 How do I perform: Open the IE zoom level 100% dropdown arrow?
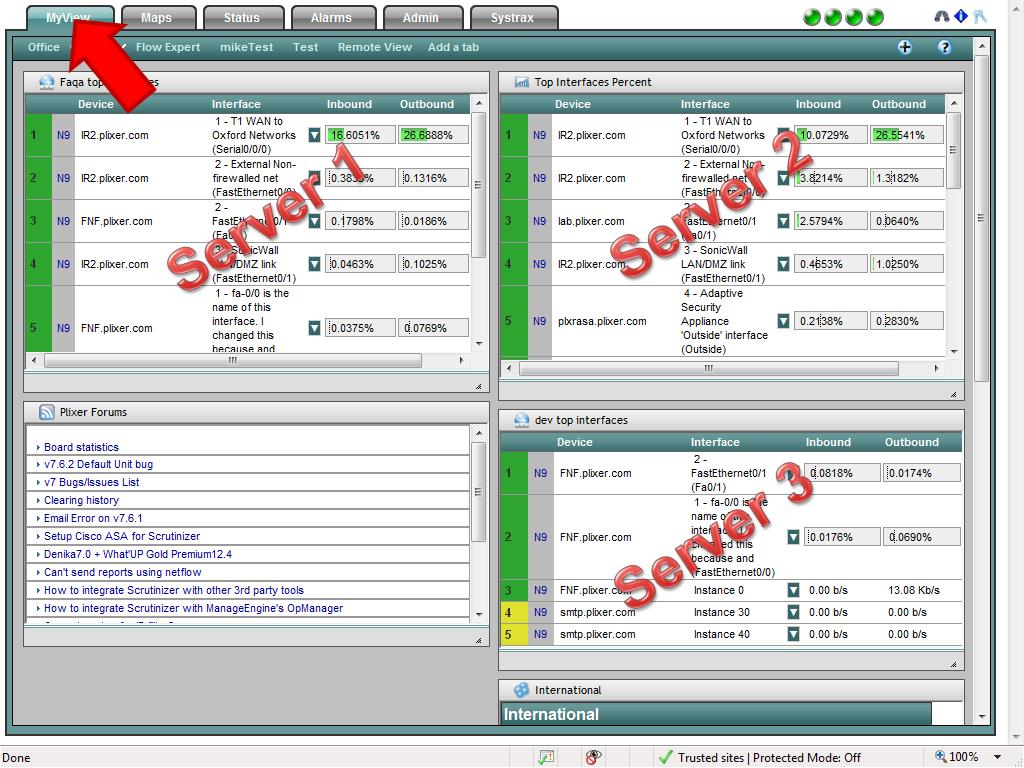pyautogui.click(x=997, y=758)
